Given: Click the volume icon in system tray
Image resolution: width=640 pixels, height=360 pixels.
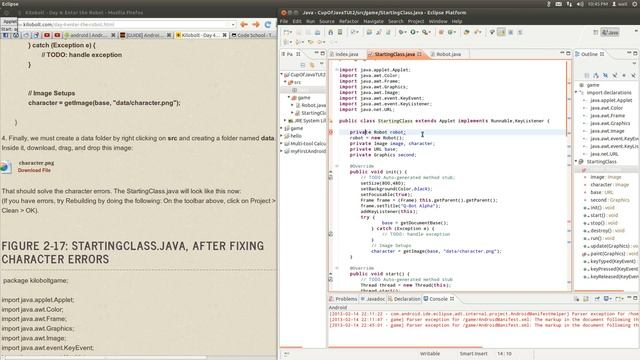Looking at the screenshot, I should tap(580, 4).
